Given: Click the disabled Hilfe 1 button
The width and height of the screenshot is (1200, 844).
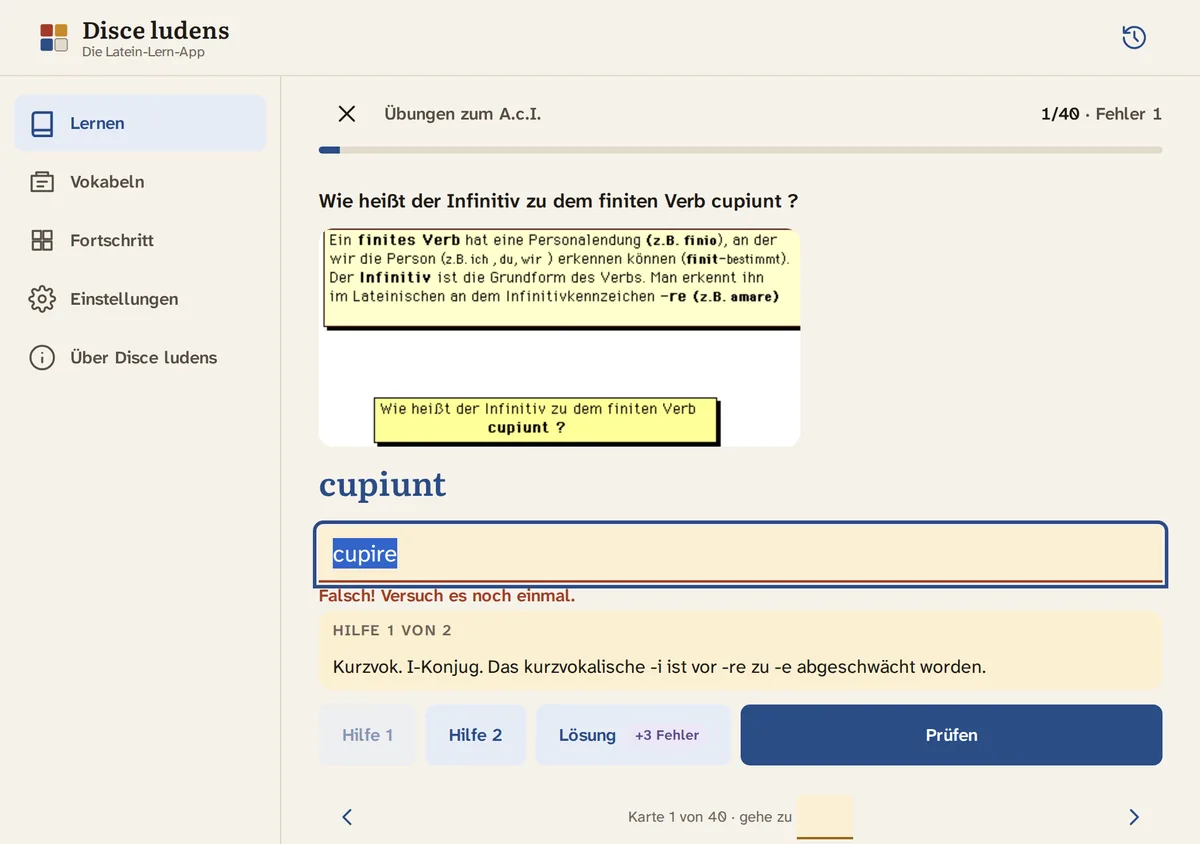Looking at the screenshot, I should [x=367, y=735].
